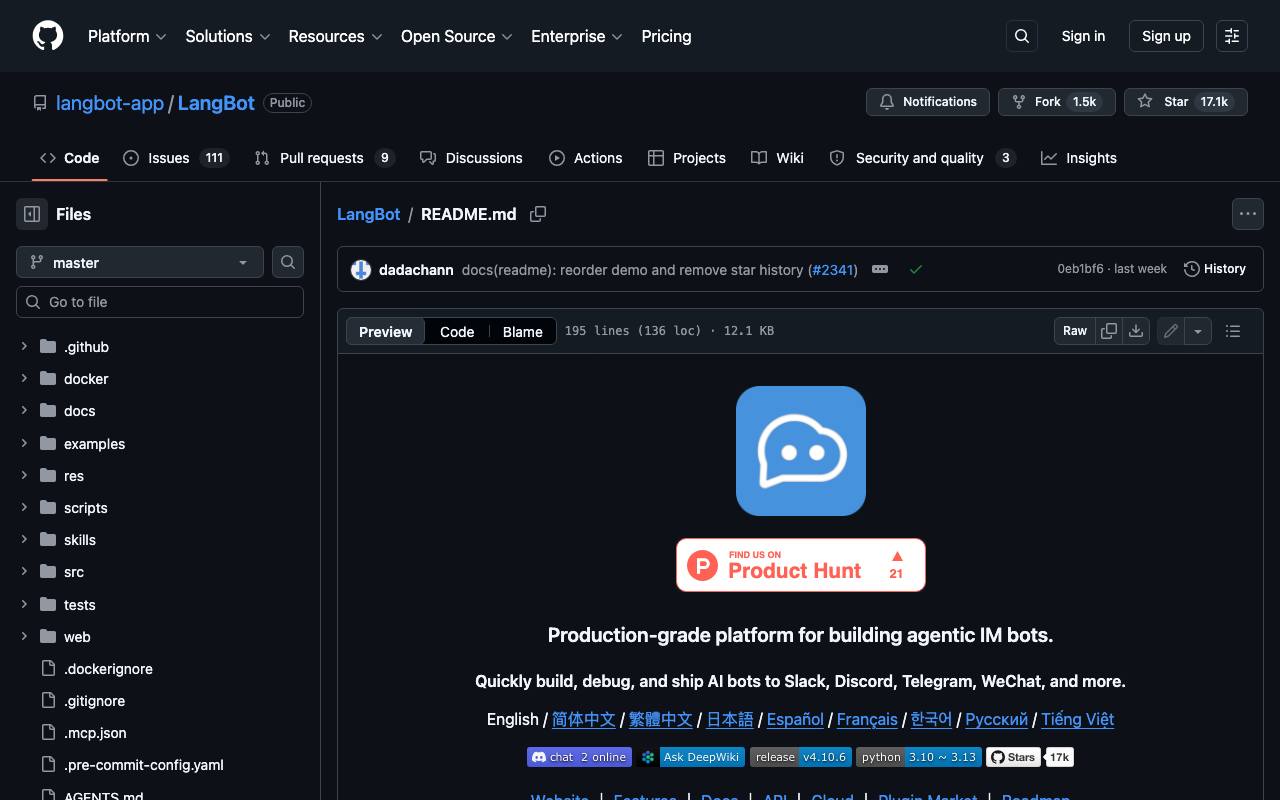
Task: Edit file pencil icon
Action: coord(1171,331)
